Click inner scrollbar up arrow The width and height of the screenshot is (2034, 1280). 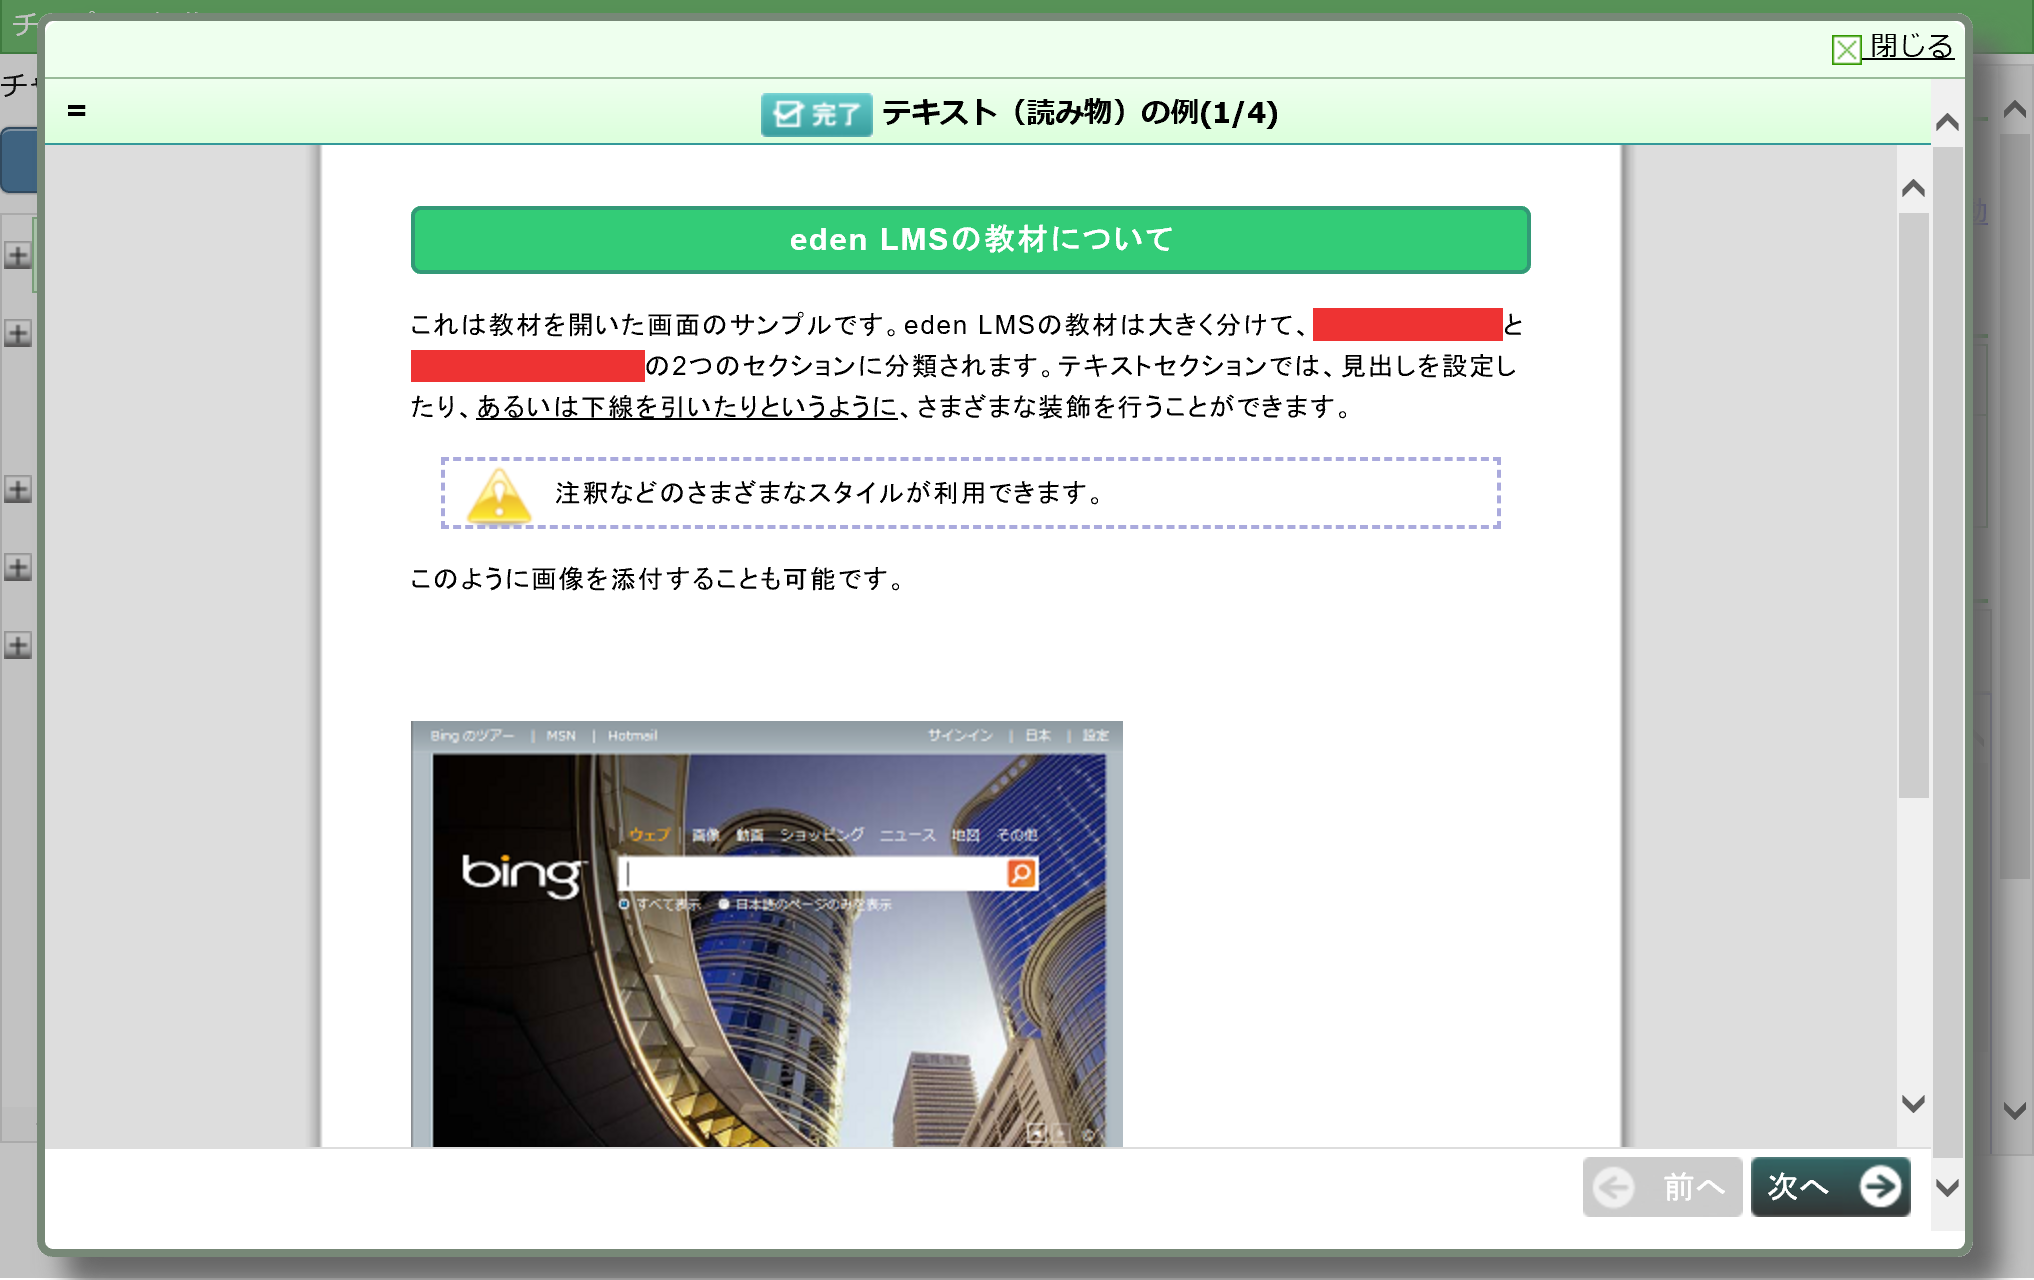(1913, 188)
